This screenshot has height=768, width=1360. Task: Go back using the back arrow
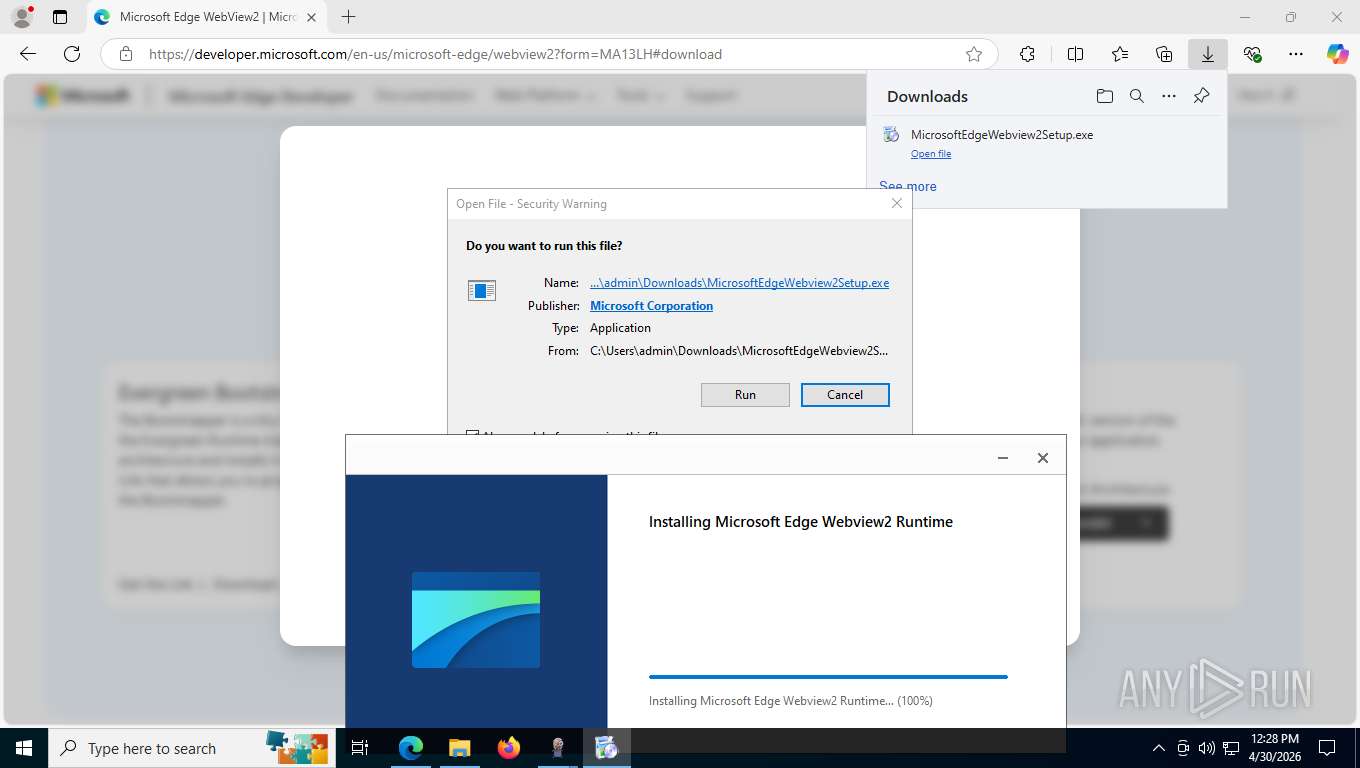[28, 54]
